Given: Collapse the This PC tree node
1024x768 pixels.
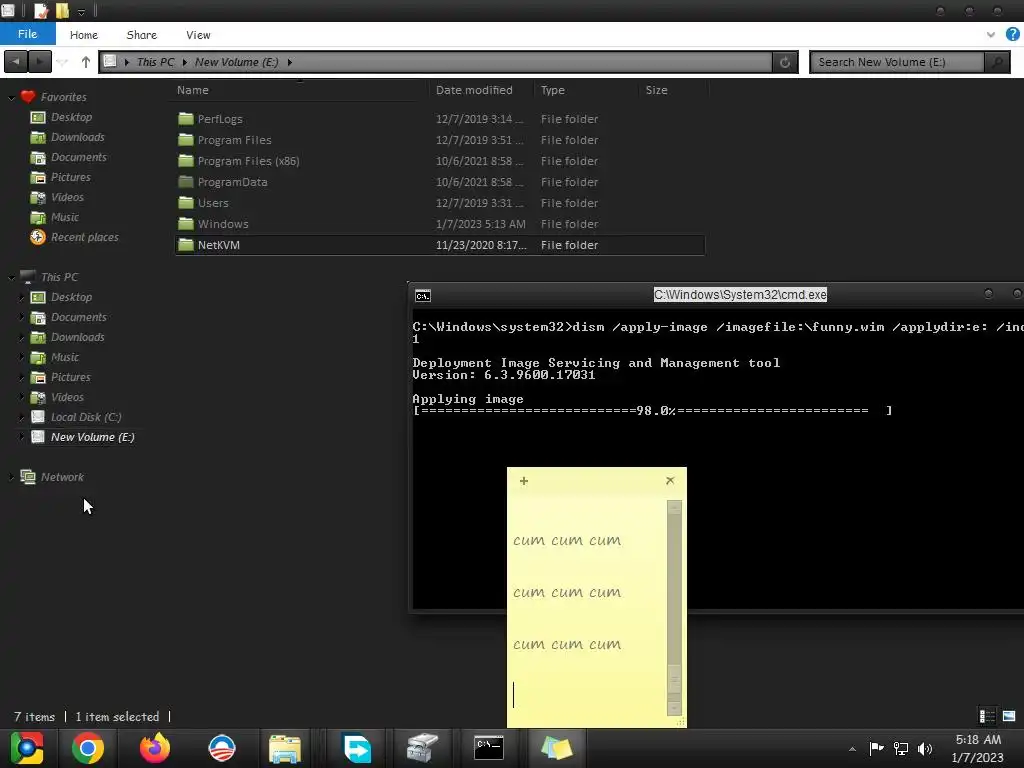Looking at the screenshot, I should coord(11,278).
